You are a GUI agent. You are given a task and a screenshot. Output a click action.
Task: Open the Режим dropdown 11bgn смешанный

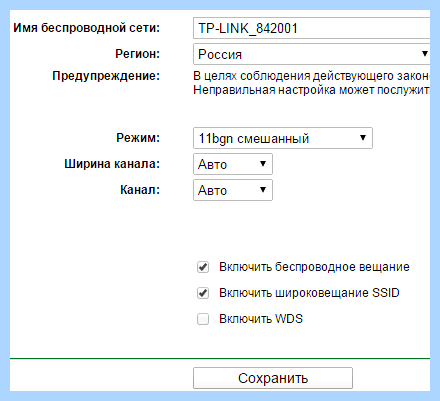(283, 138)
